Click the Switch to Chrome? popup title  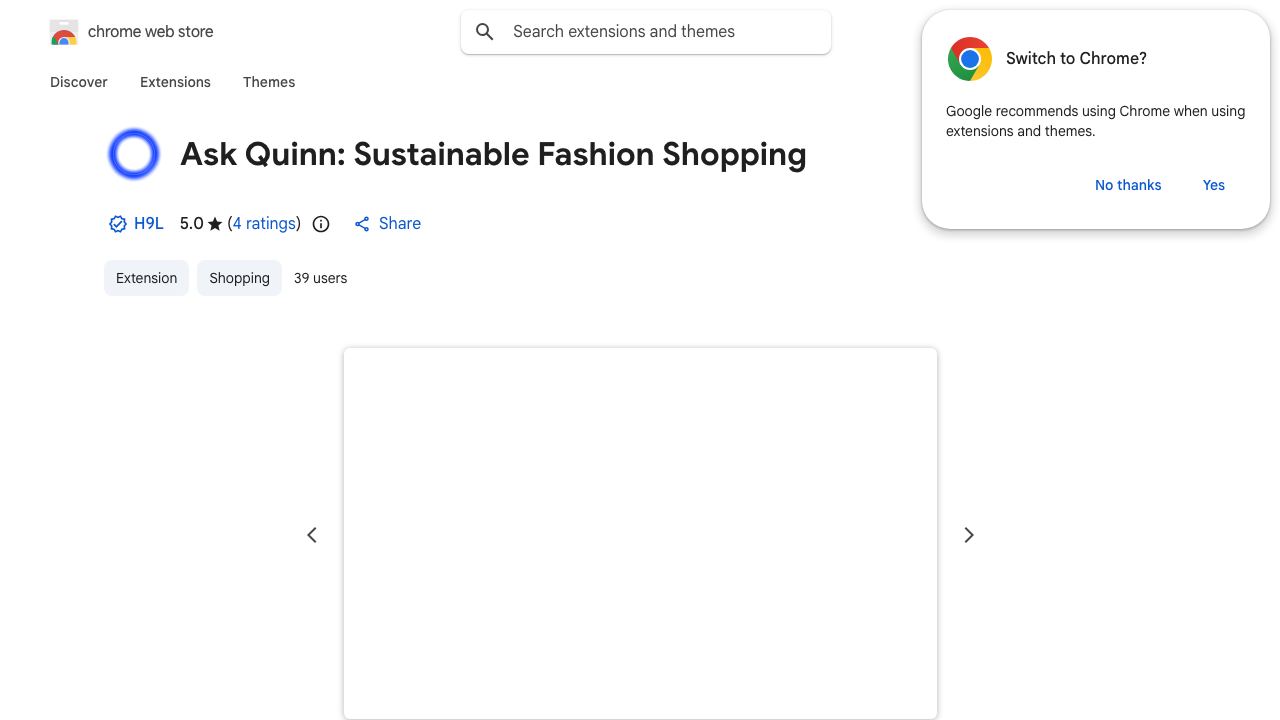[x=1076, y=59]
